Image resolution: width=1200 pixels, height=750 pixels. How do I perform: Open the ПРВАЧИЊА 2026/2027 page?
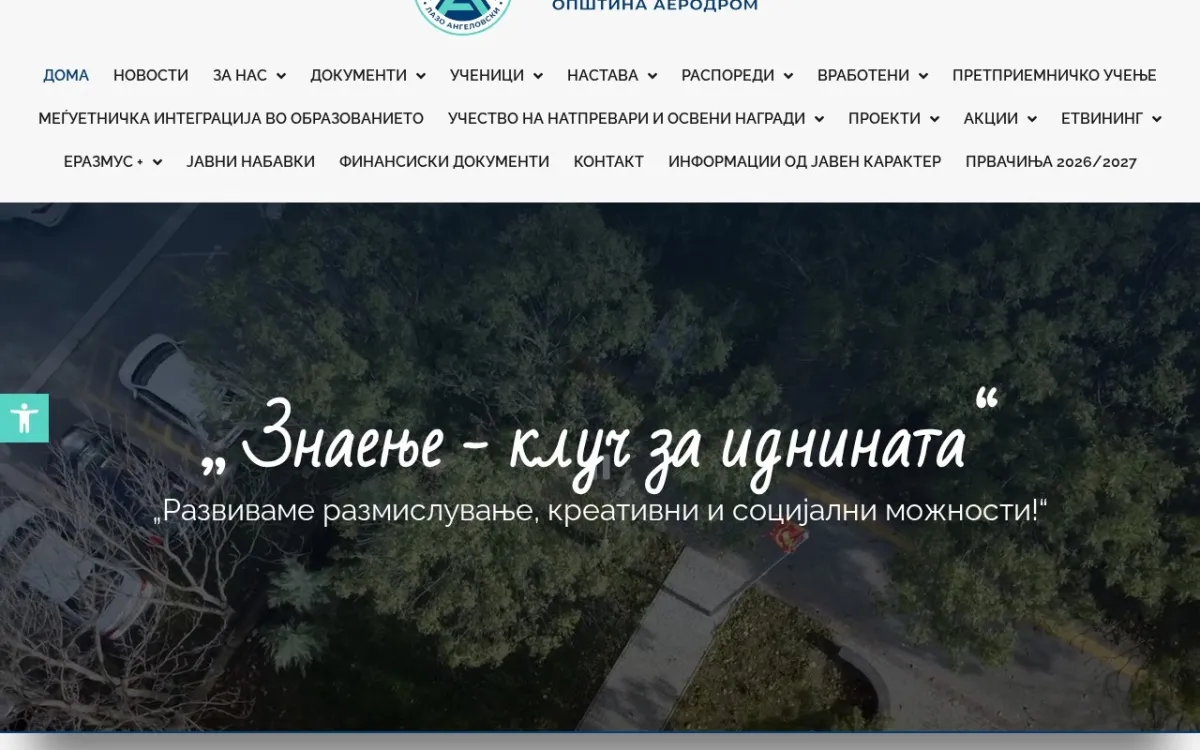(x=1051, y=162)
